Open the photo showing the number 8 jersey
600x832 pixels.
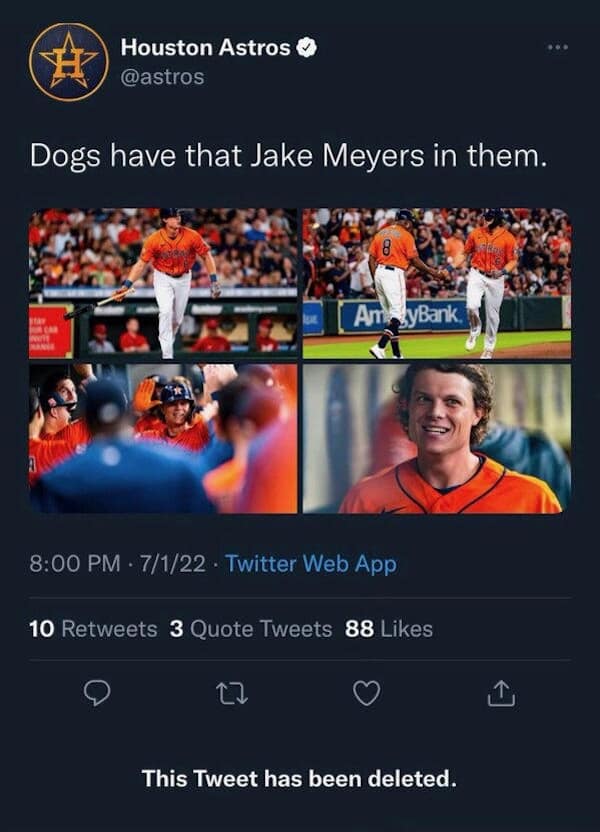coord(437,282)
